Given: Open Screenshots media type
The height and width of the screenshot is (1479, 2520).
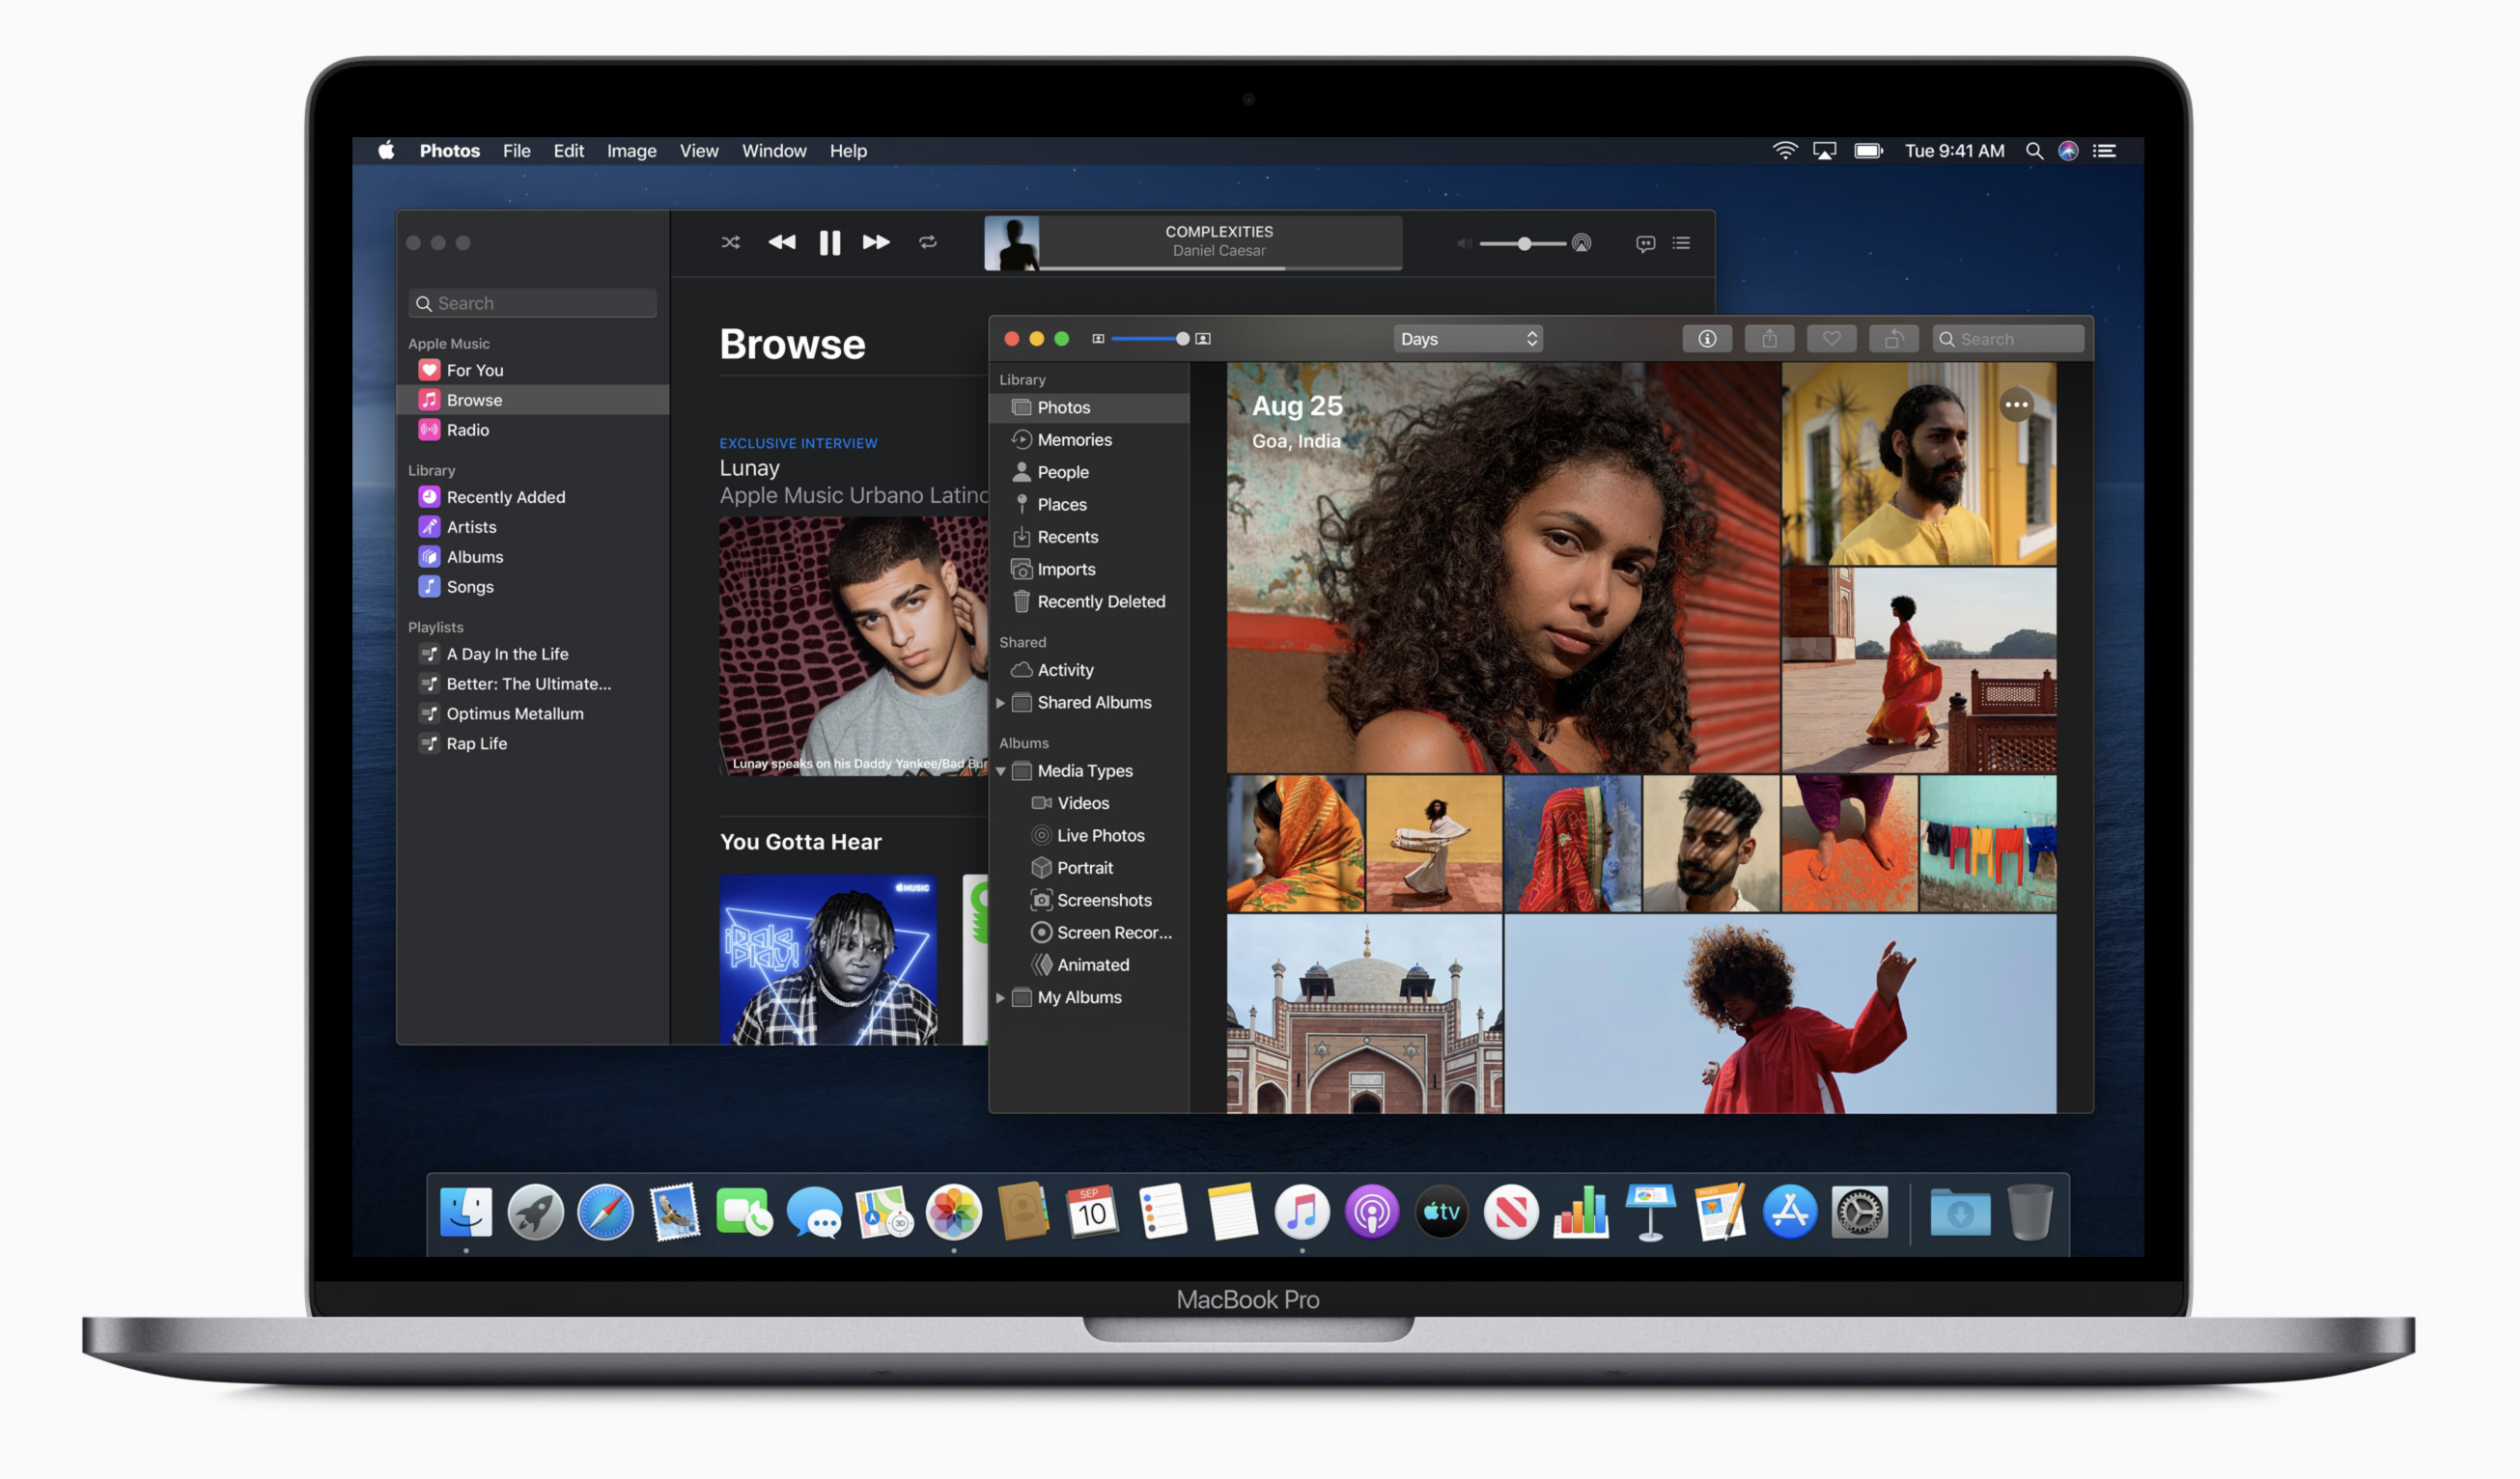Looking at the screenshot, I should coord(1089,900).
